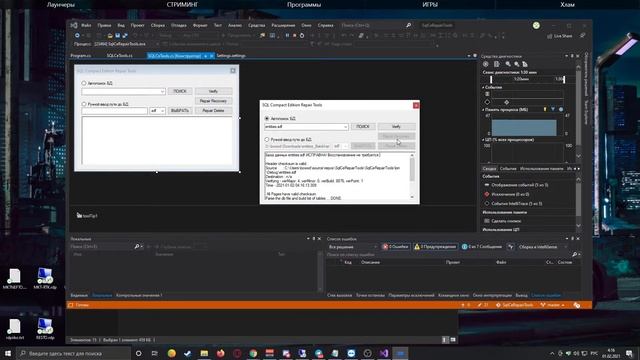
Task: Open the Watch 1 tab below the Locals panel
Action: click(x=139, y=295)
